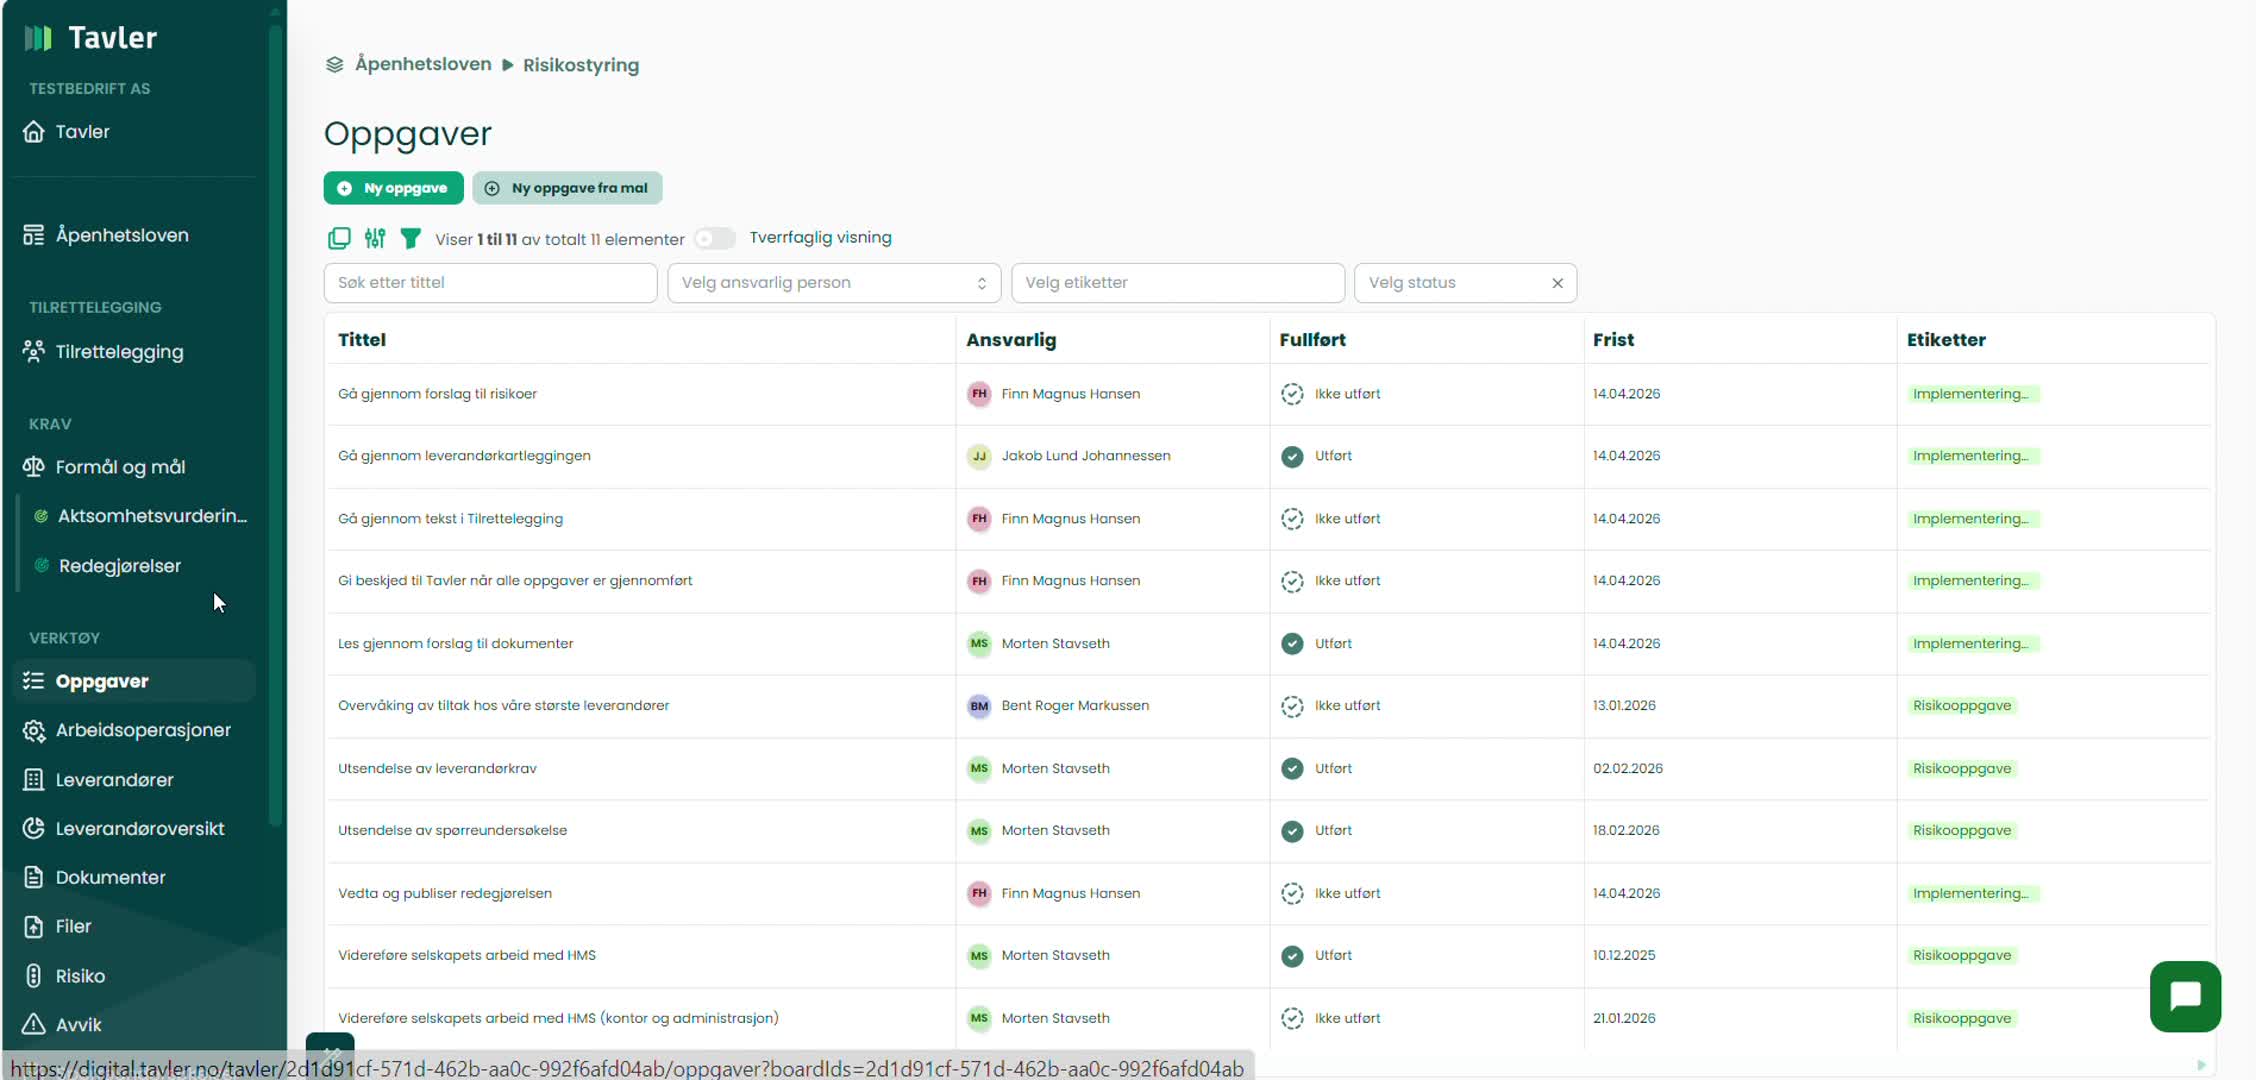Image resolution: width=2256 pixels, height=1080 pixels.
Task: Go to Arbeidsoperasjoner in sidebar
Action: coord(143,730)
